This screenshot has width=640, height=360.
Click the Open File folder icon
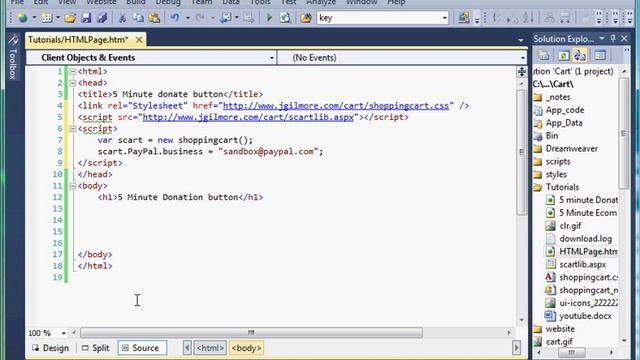coord(70,18)
